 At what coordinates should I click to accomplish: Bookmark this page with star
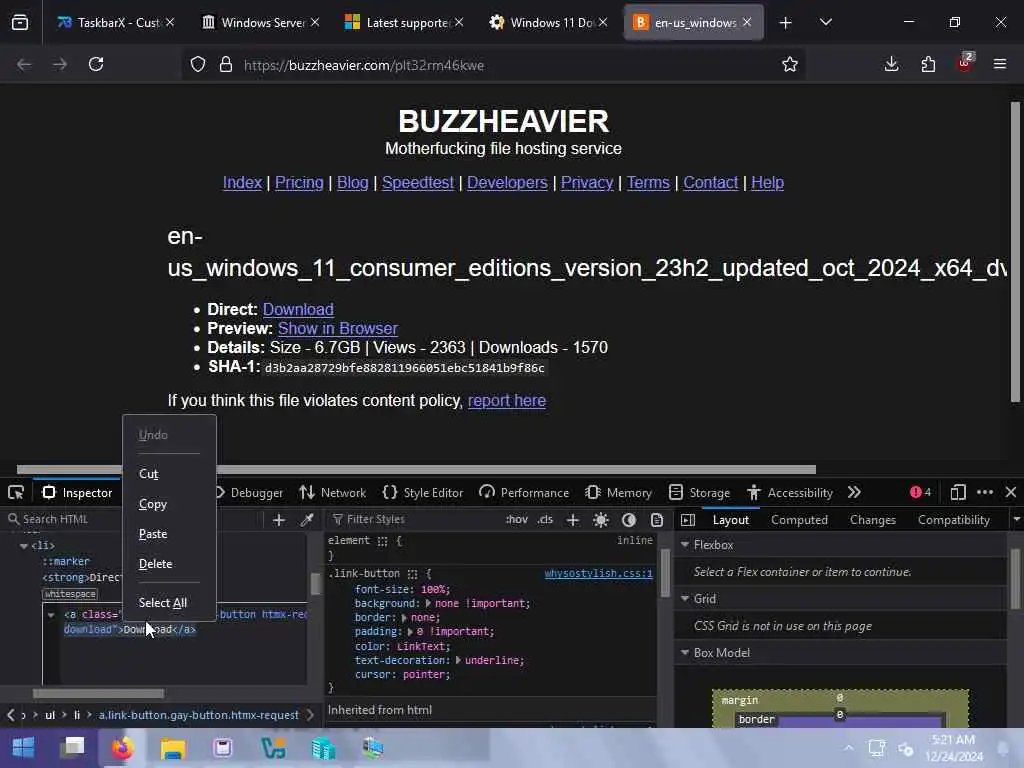[x=790, y=64]
